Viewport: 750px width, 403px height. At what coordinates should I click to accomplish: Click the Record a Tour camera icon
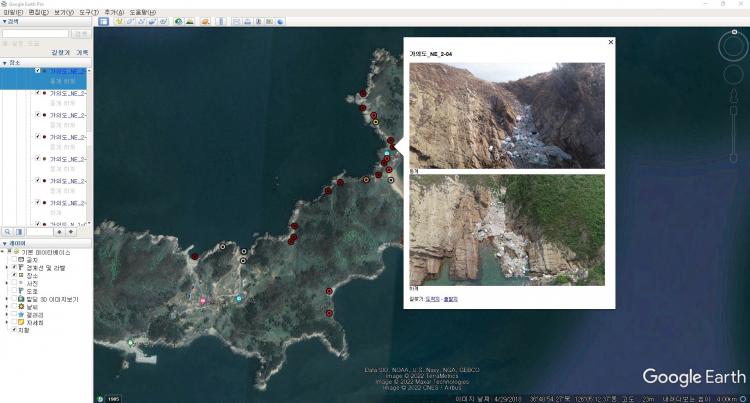pyautogui.click(x=164, y=22)
